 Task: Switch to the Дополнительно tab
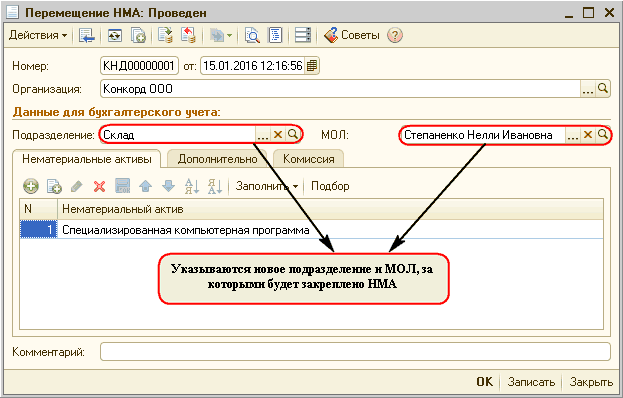coord(217,159)
